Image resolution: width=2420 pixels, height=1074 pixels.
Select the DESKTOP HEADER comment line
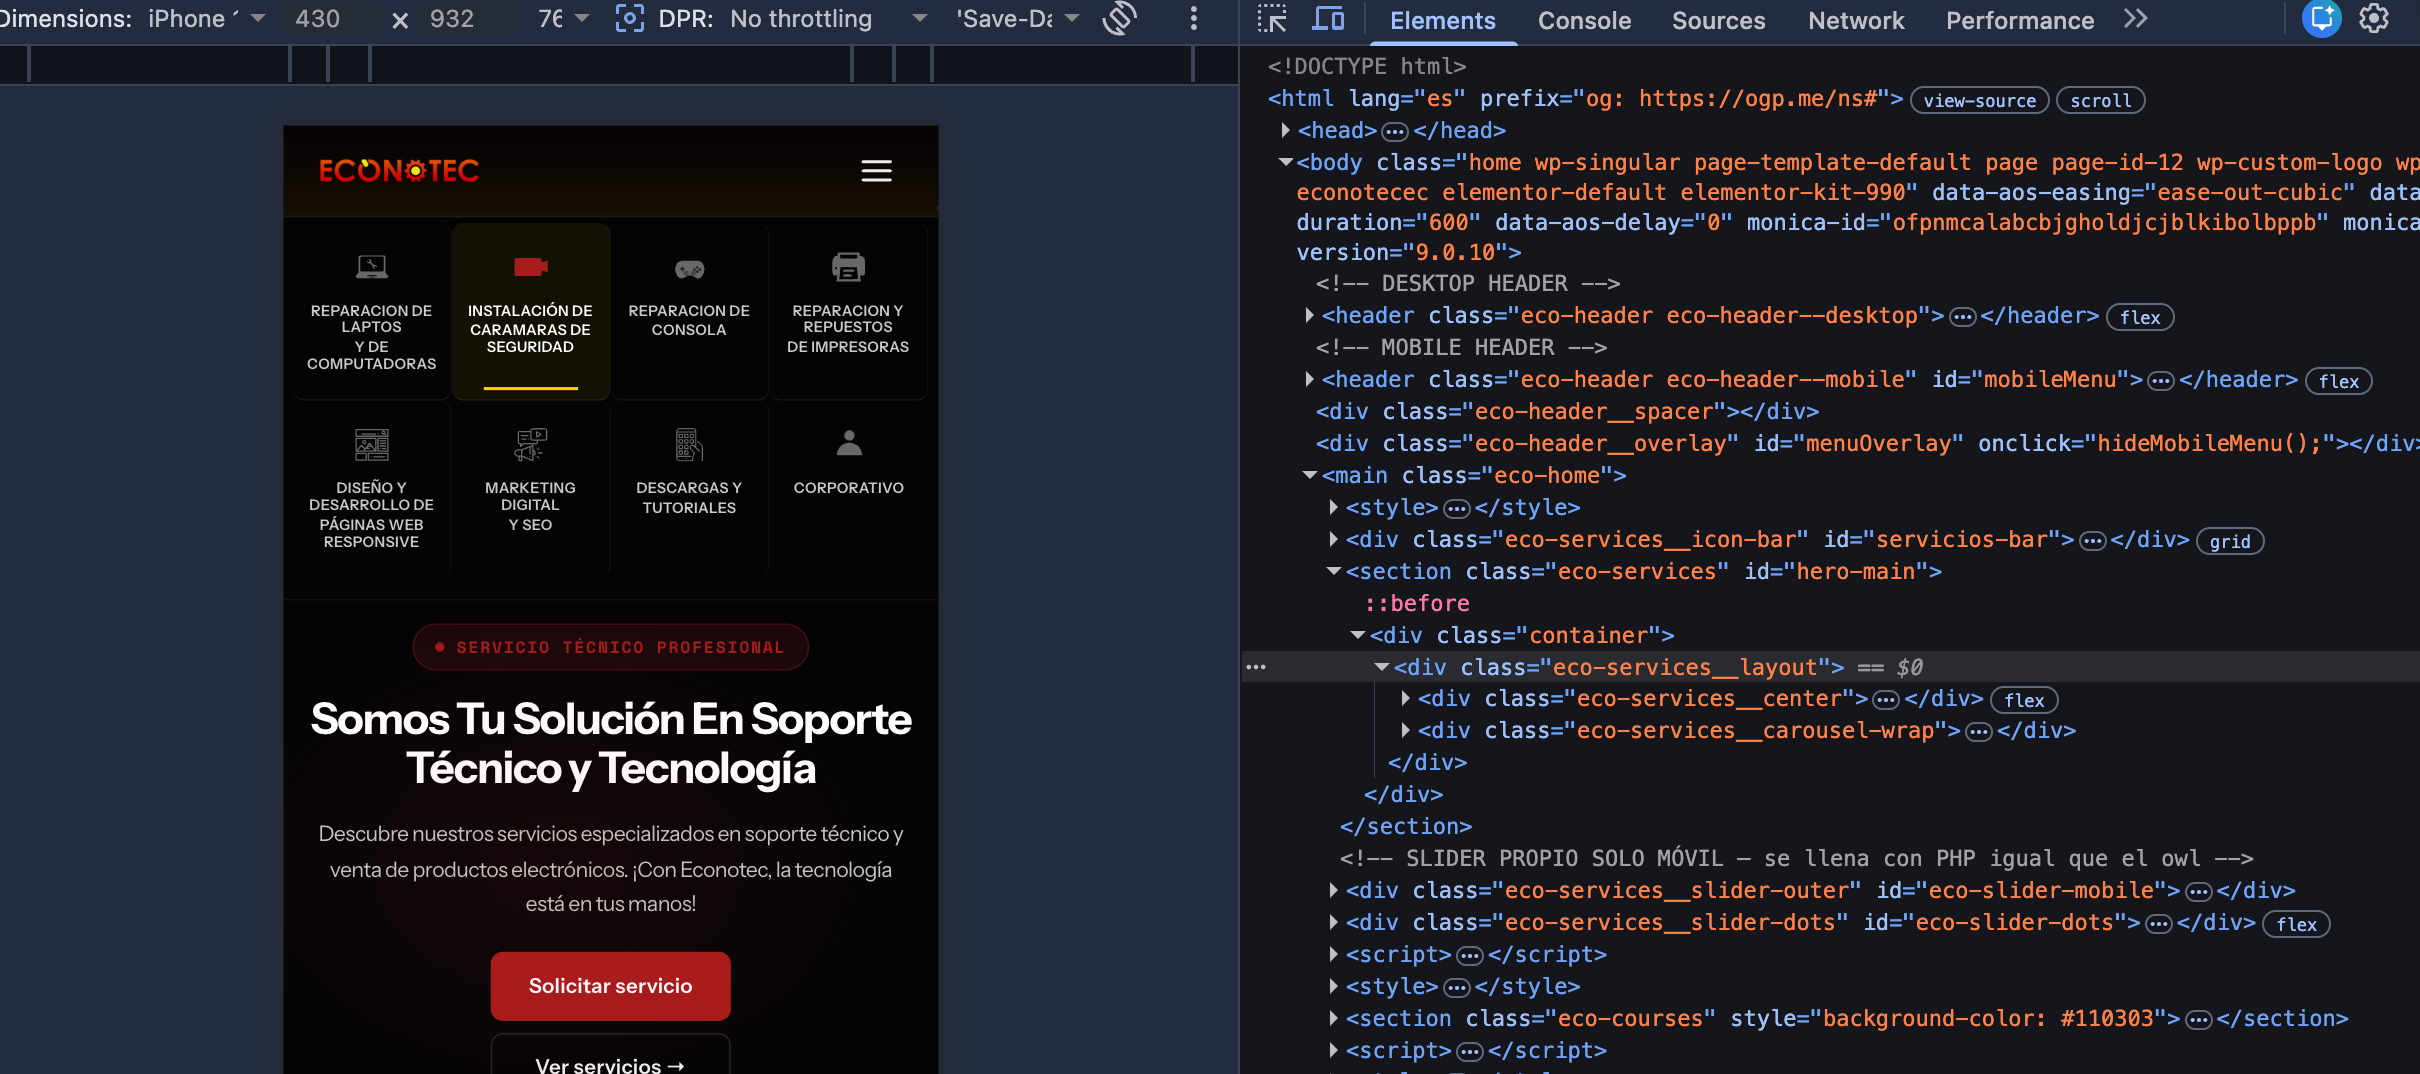pyautogui.click(x=1468, y=284)
